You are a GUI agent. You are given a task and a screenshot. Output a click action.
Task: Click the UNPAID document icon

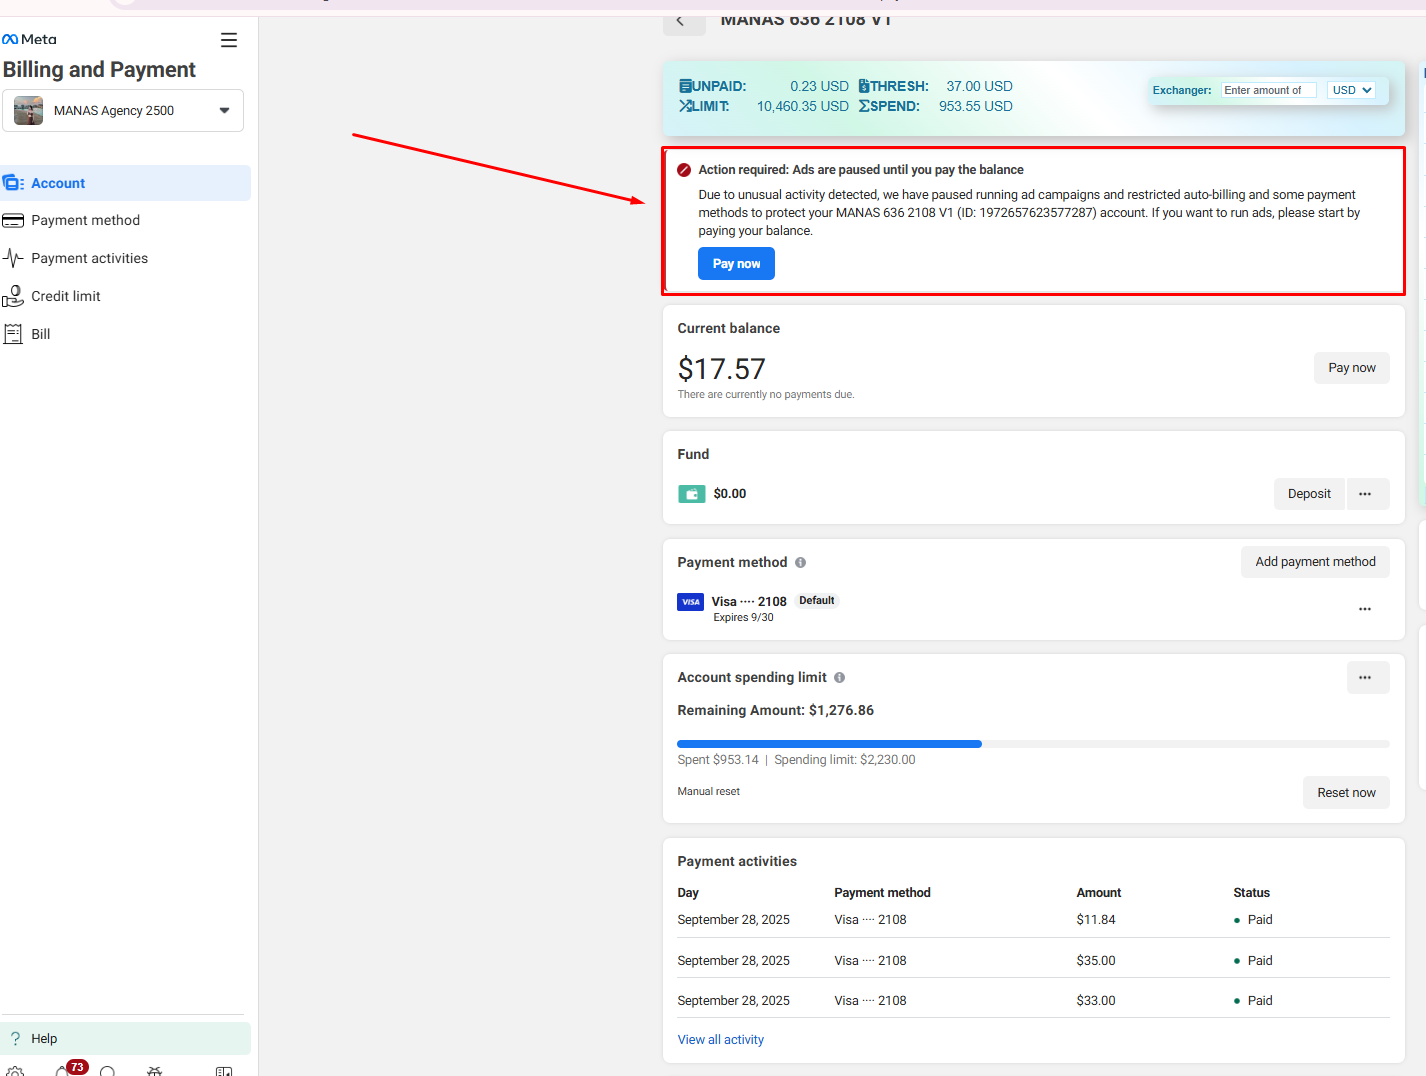[685, 86]
